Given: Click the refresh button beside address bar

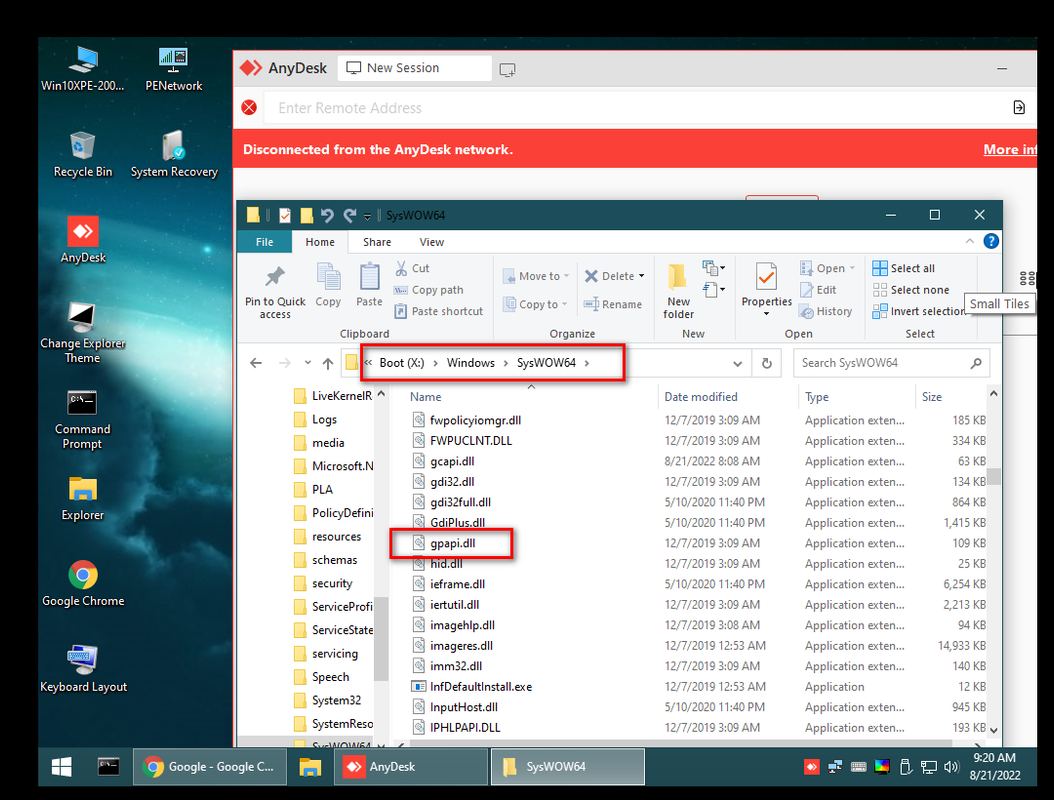Looking at the screenshot, I should point(766,363).
